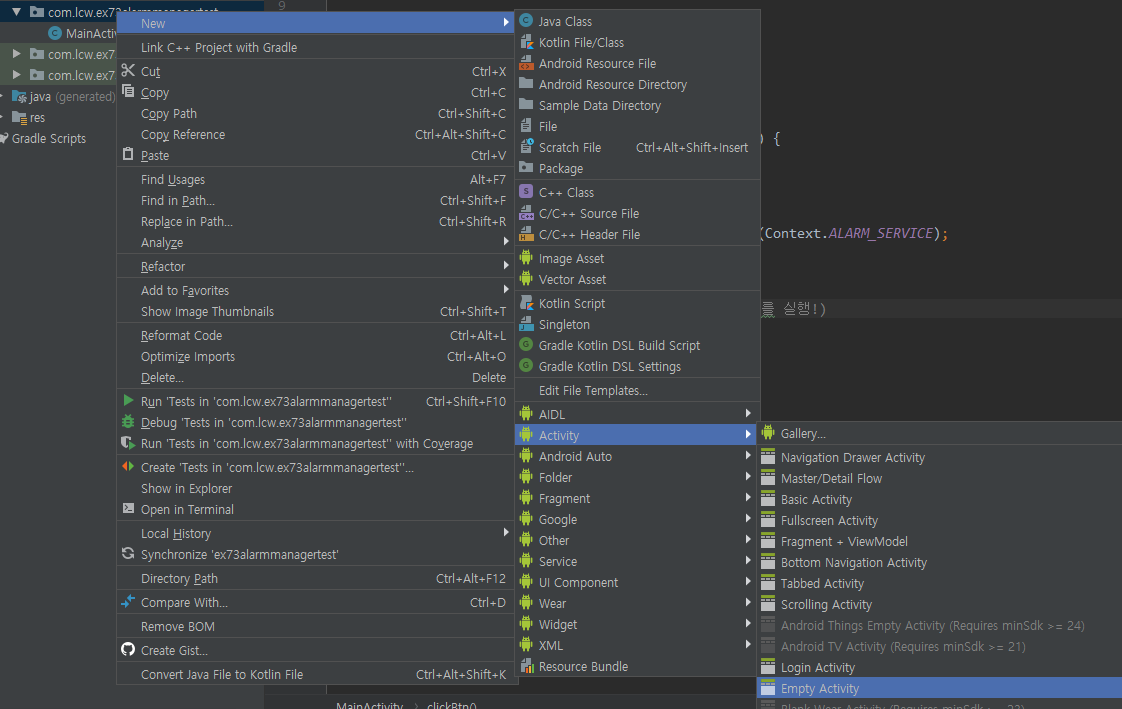1122x709 pixels.
Task: Click the C++ Class icon
Action: click(526, 192)
